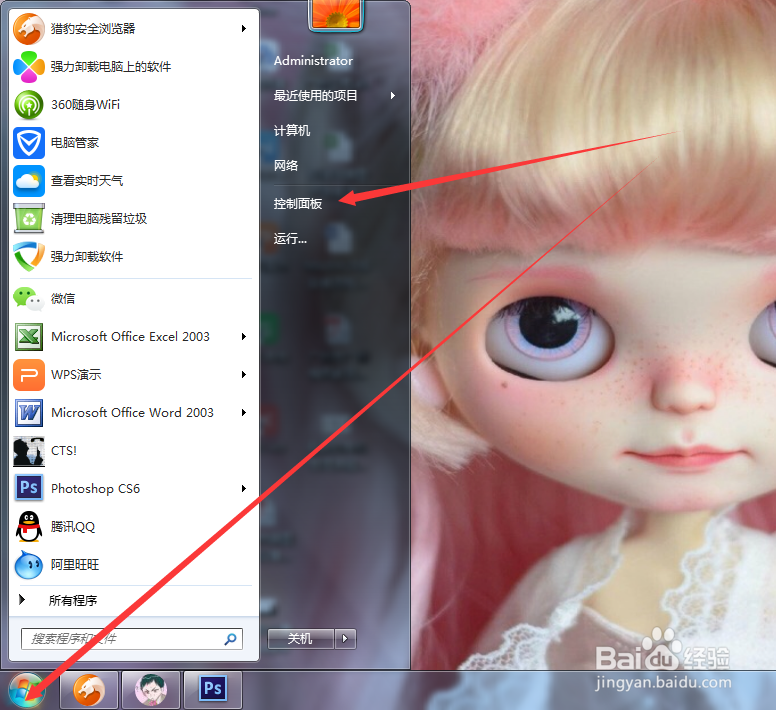Launch the CTS! program icon
Screen dimensions: 776x710
coord(29,451)
